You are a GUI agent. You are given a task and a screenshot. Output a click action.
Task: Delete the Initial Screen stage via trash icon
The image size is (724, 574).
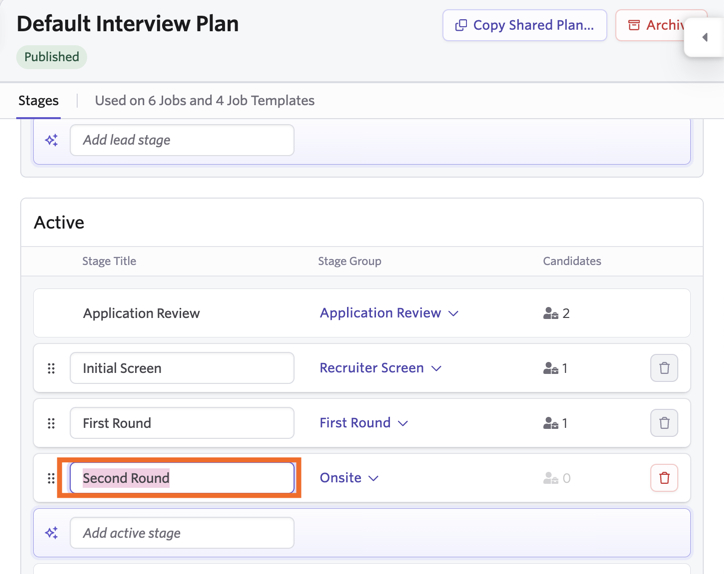tap(664, 368)
